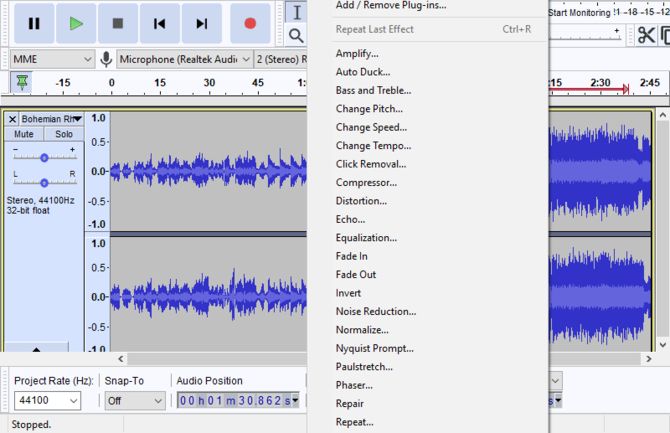670x433 pixels.
Task: Choose Noise Reduction from the effects menu
Action: tap(376, 311)
